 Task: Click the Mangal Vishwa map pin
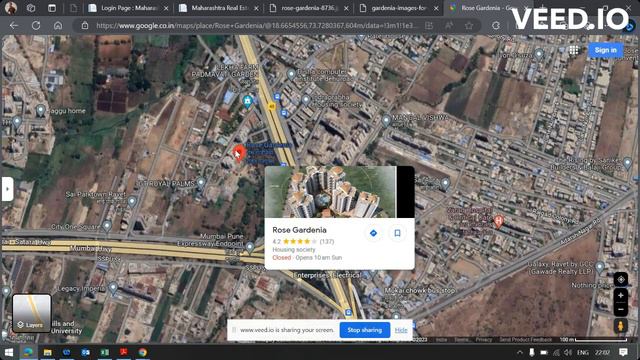click(386, 121)
